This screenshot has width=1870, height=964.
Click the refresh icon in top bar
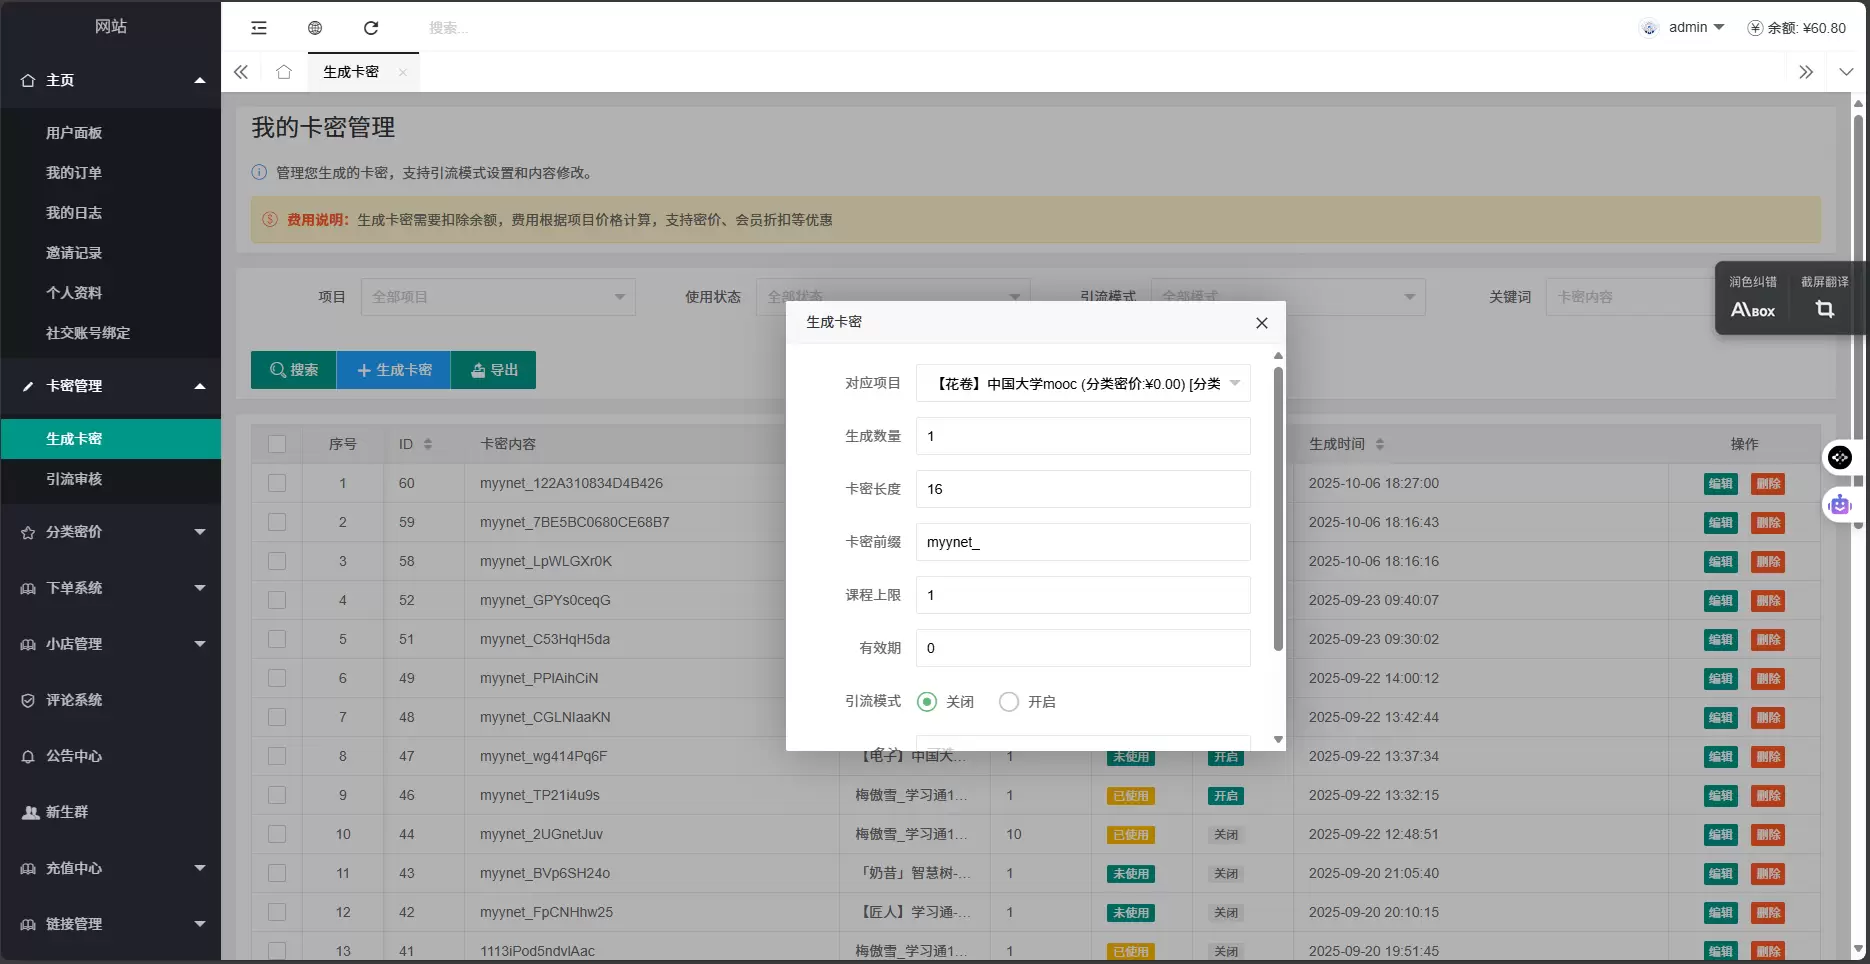coord(371,28)
